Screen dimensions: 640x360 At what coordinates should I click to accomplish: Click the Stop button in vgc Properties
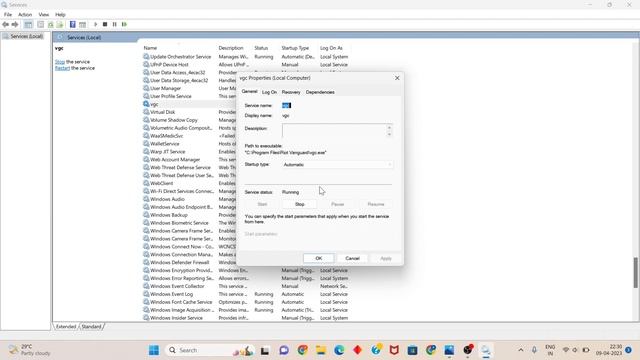pyautogui.click(x=300, y=204)
